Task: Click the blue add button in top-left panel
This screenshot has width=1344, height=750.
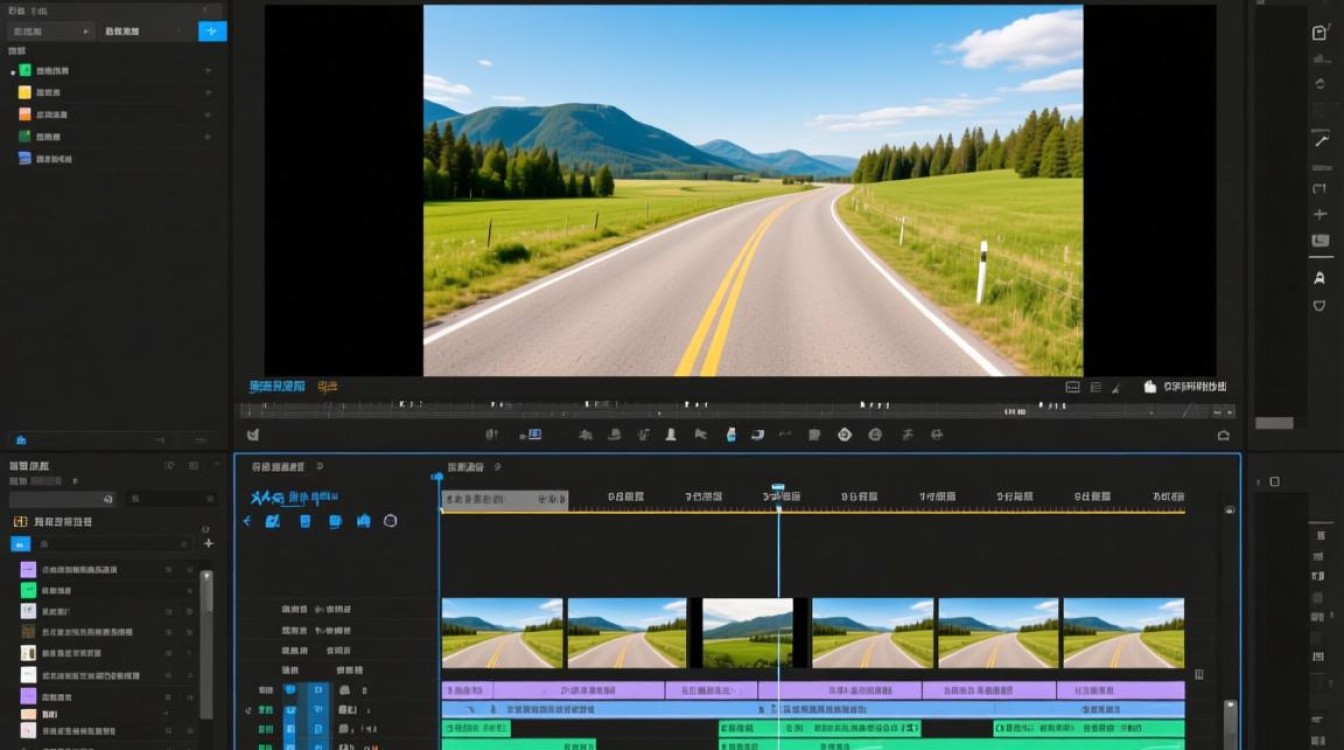Action: pos(212,31)
